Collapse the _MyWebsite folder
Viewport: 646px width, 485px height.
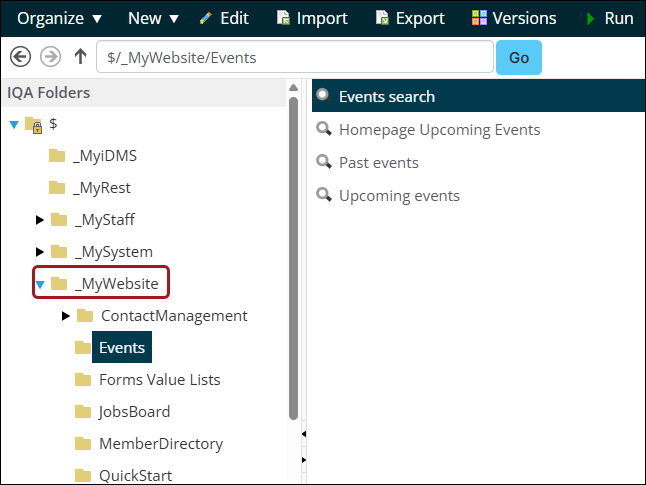point(40,285)
